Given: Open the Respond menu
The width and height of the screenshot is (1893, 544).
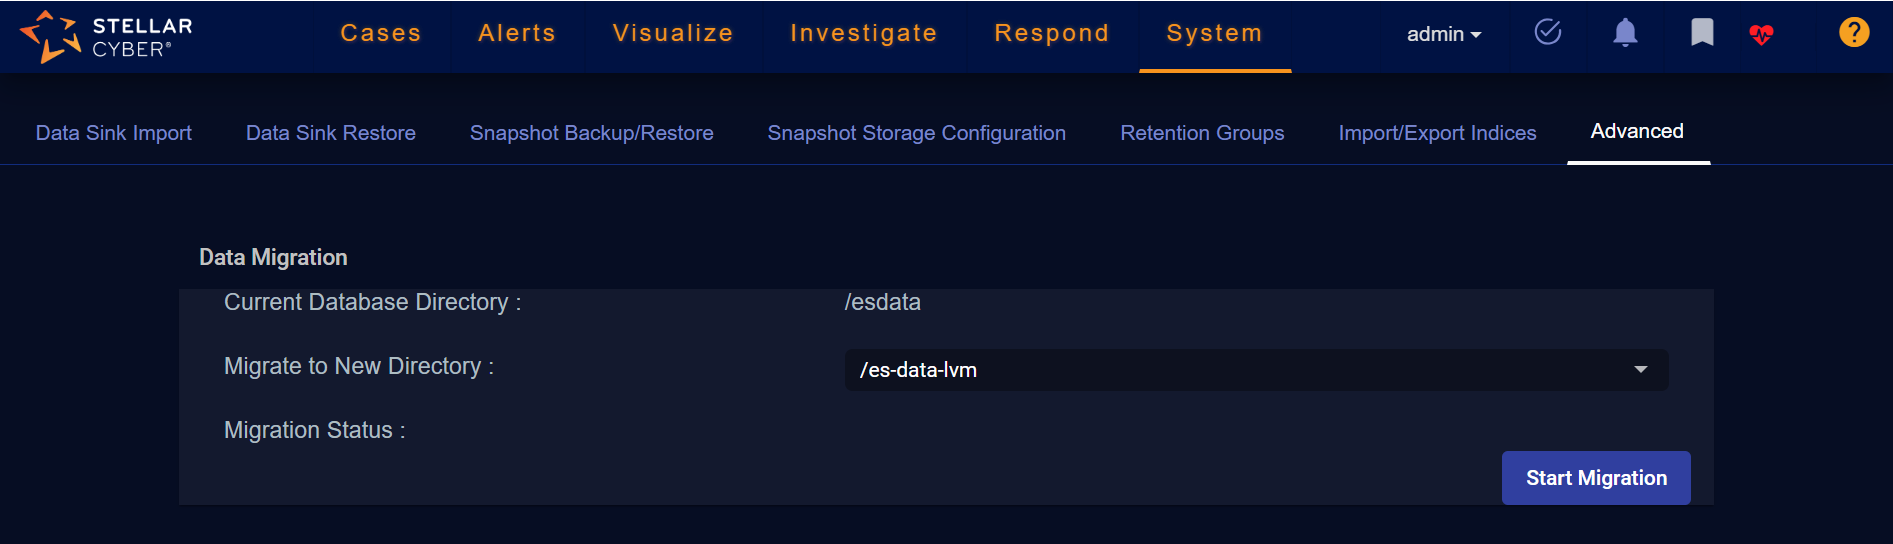Looking at the screenshot, I should 1051,33.
